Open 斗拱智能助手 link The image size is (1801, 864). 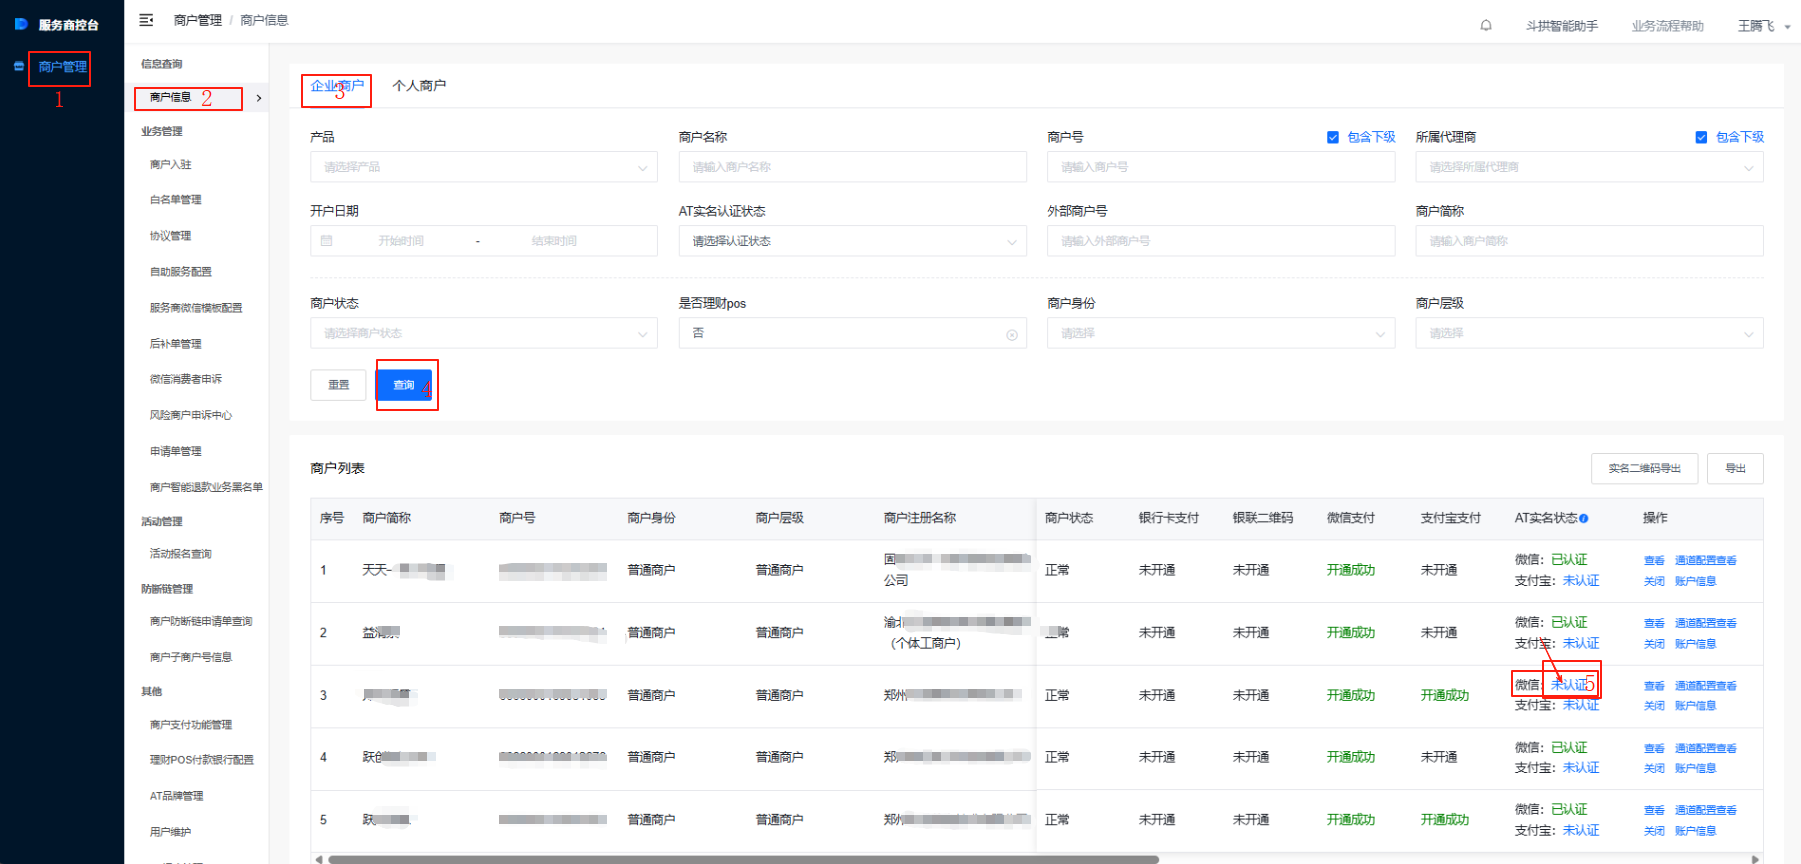[x=1562, y=26]
